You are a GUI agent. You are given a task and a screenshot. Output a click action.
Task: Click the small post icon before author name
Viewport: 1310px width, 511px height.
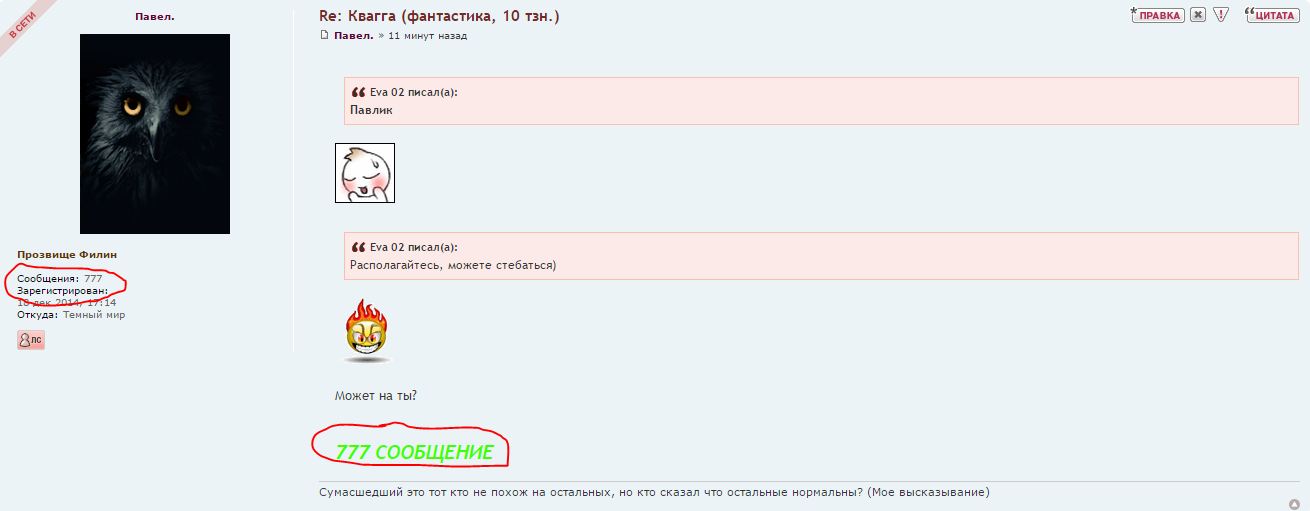tap(324, 35)
